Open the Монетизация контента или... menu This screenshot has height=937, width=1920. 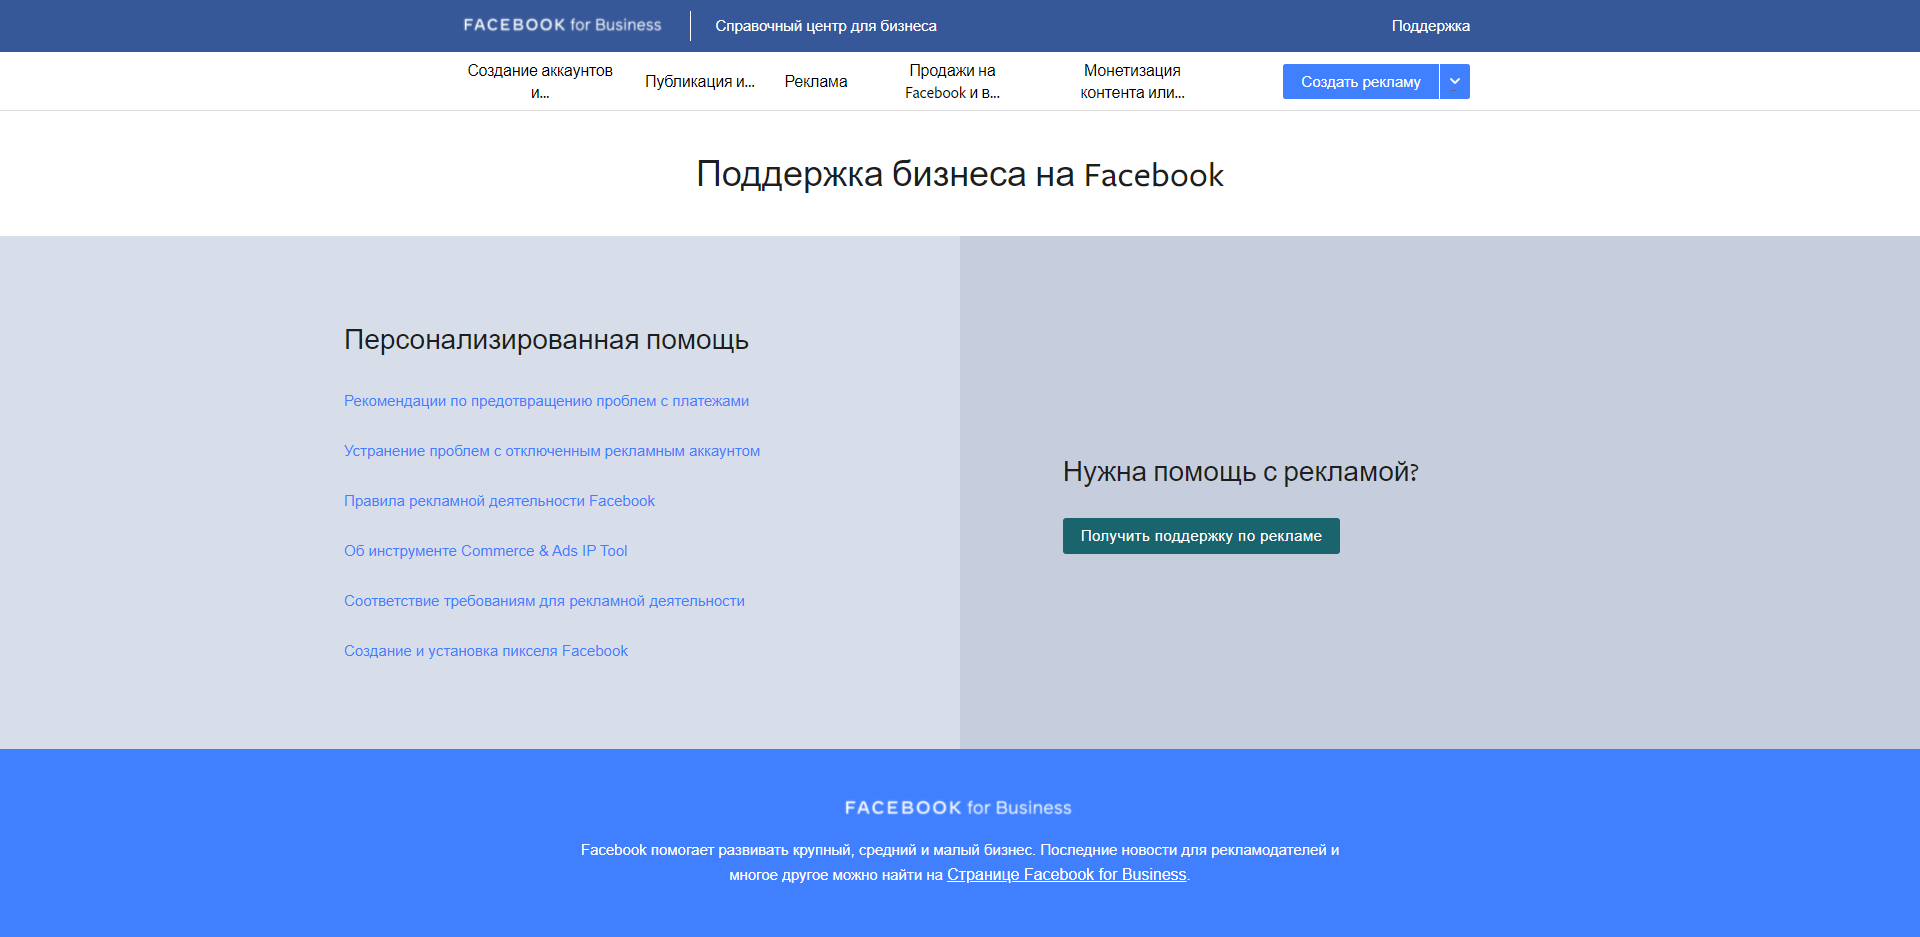1132,81
